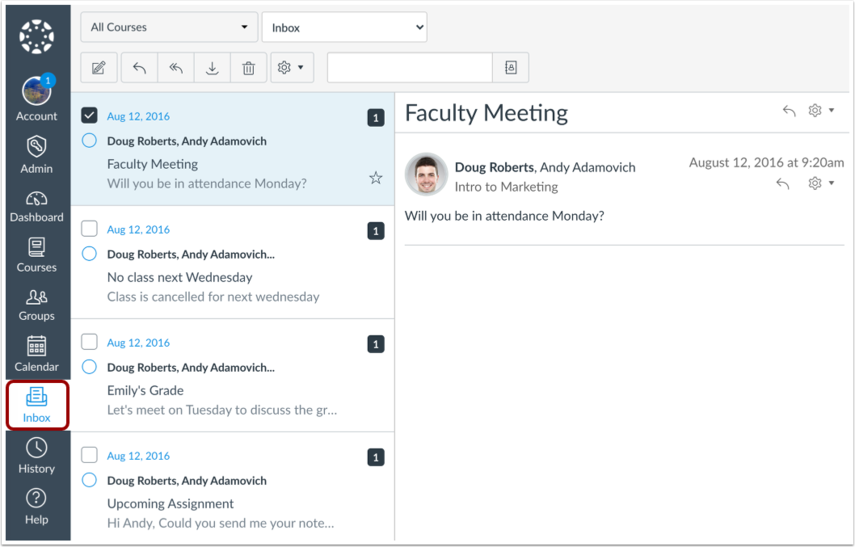Open the address book icon beside search
The image size is (855, 547).
coord(510,68)
